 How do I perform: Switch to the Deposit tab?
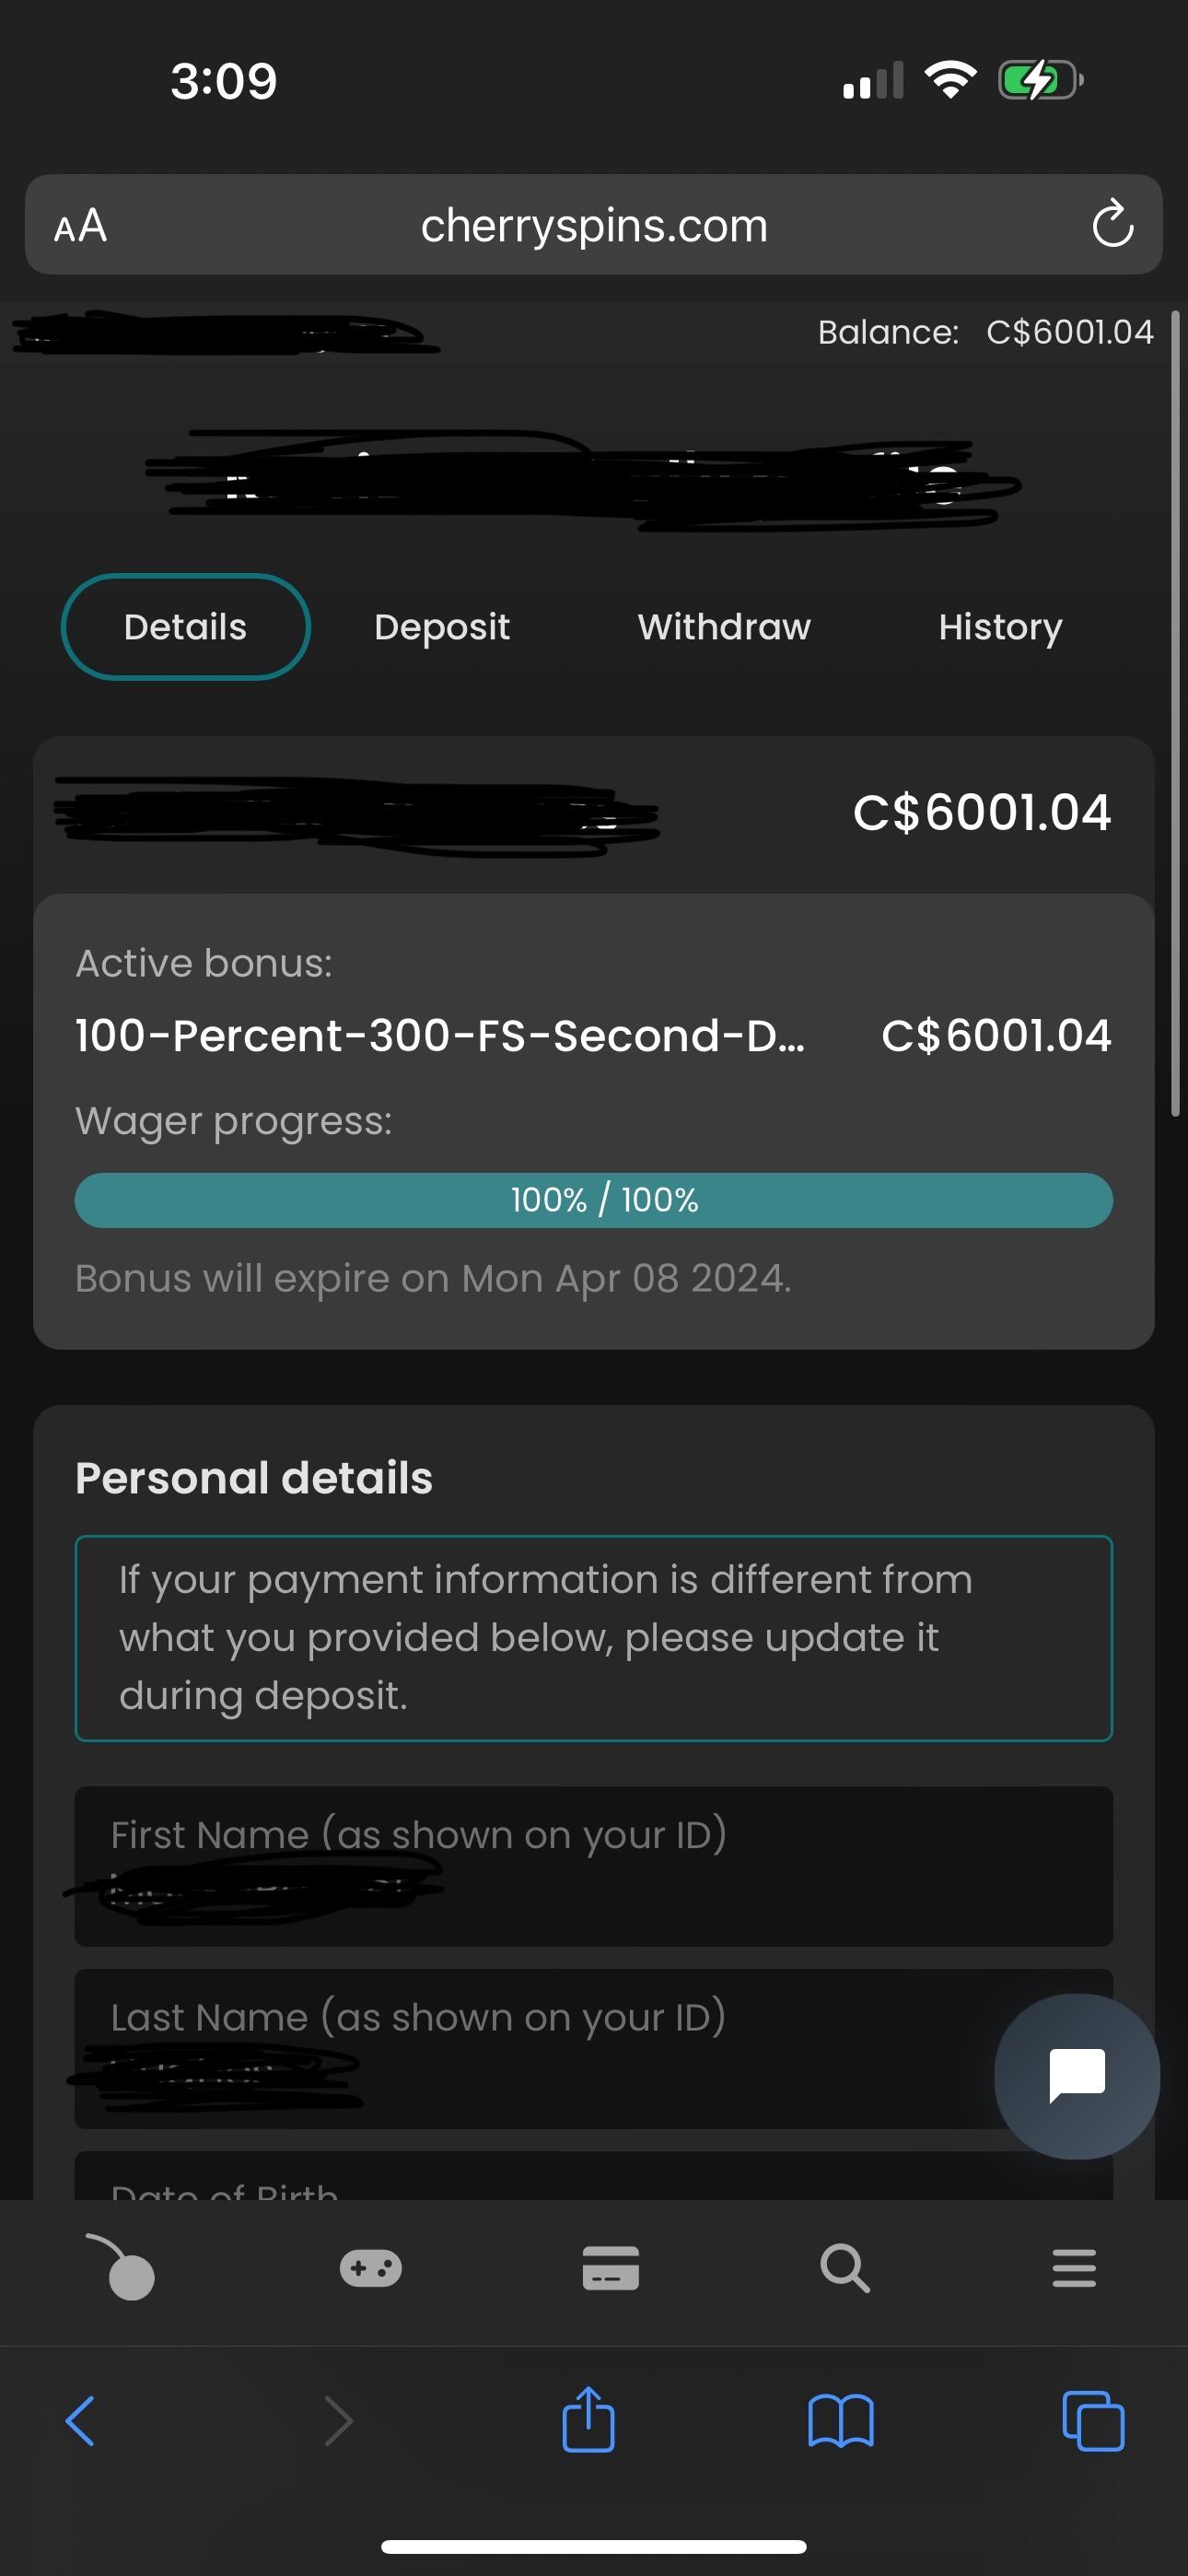442,627
